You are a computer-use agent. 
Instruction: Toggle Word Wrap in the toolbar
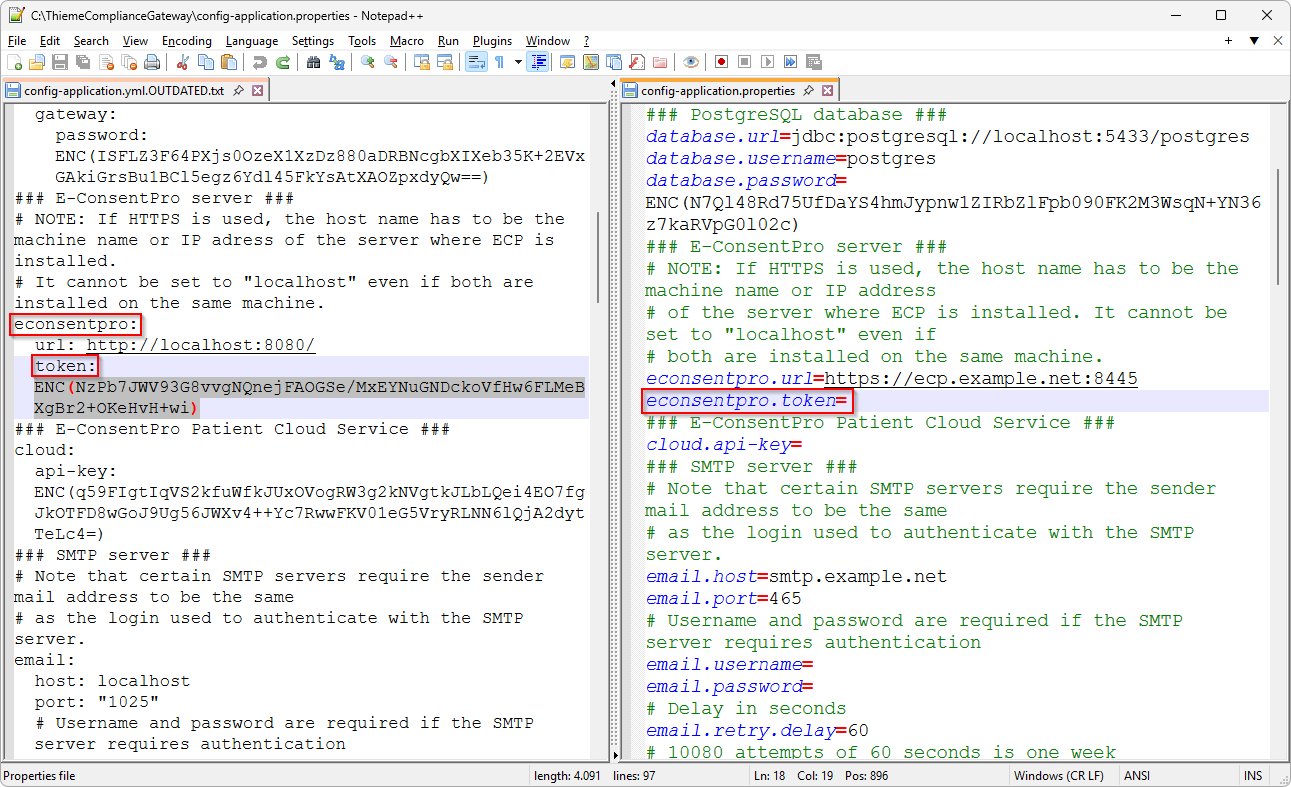tap(476, 62)
